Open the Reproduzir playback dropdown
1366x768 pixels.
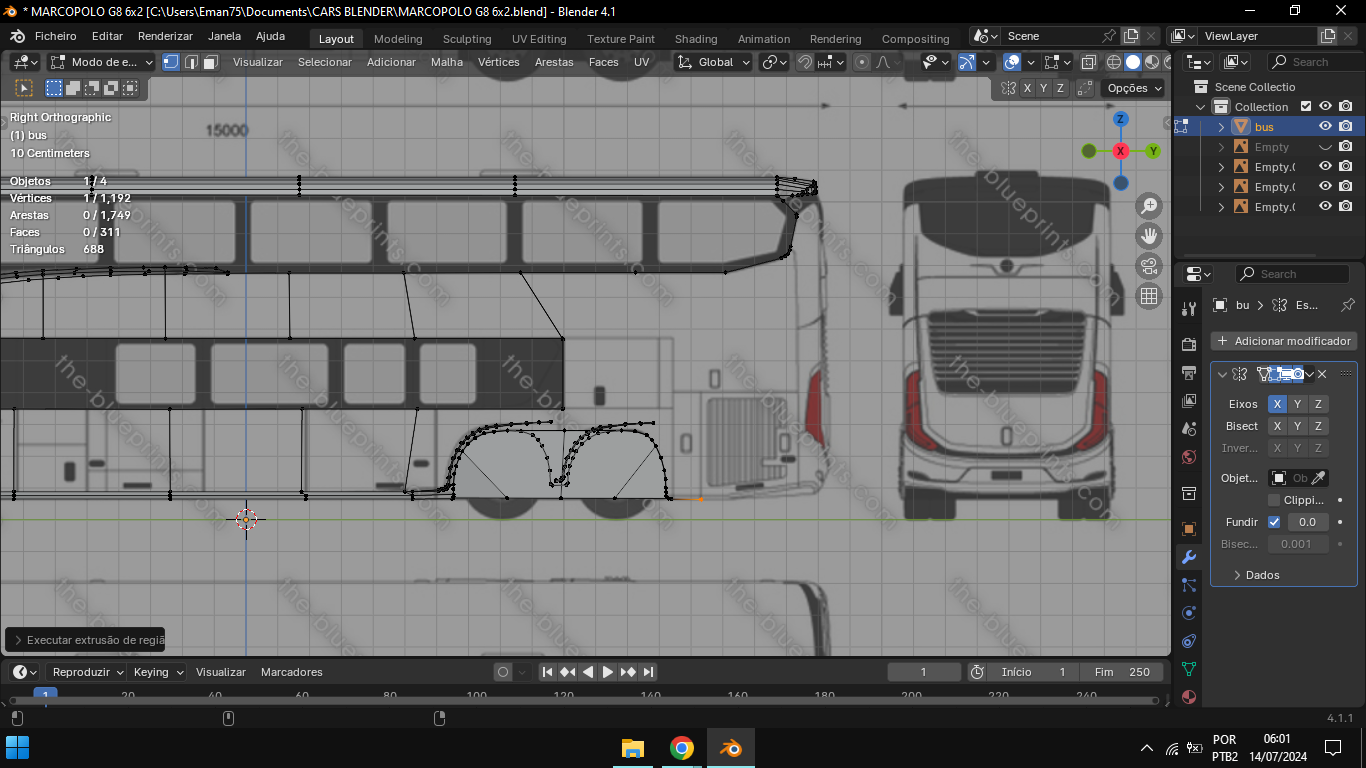pyautogui.click(x=88, y=672)
